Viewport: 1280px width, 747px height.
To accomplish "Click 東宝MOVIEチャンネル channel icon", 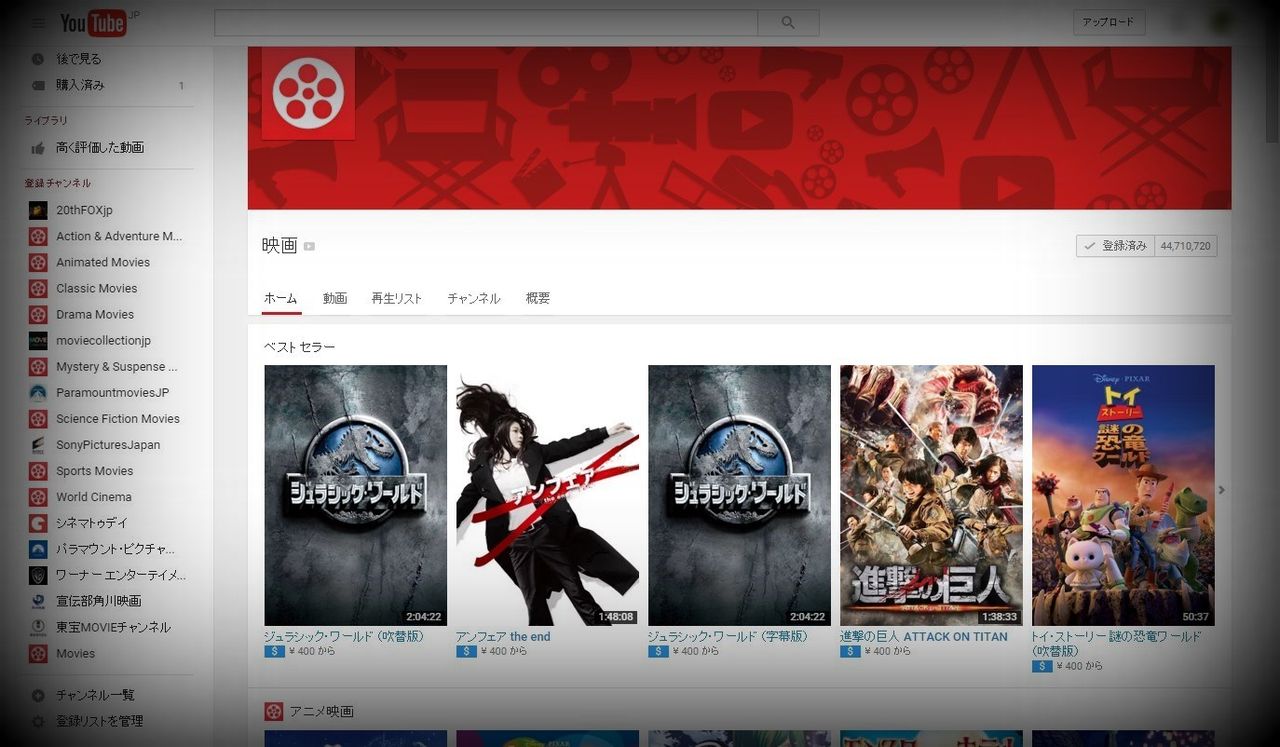I will point(38,627).
